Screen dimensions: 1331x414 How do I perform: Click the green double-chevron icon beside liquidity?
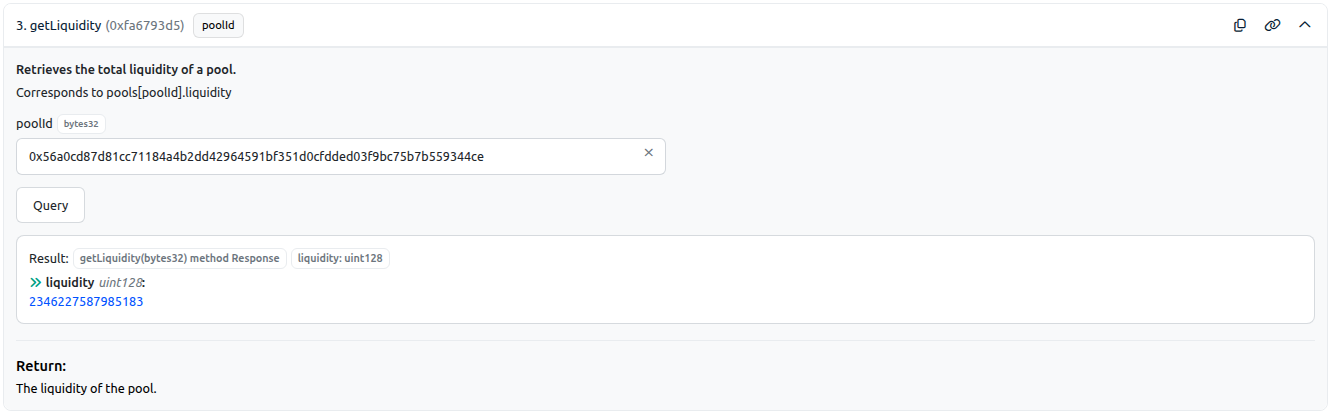tap(36, 283)
